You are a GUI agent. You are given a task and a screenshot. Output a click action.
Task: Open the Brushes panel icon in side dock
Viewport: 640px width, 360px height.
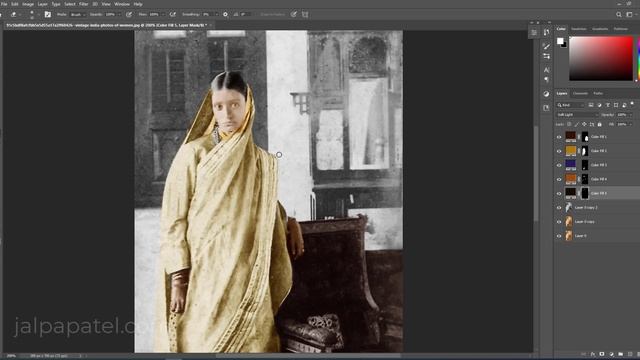point(546,47)
